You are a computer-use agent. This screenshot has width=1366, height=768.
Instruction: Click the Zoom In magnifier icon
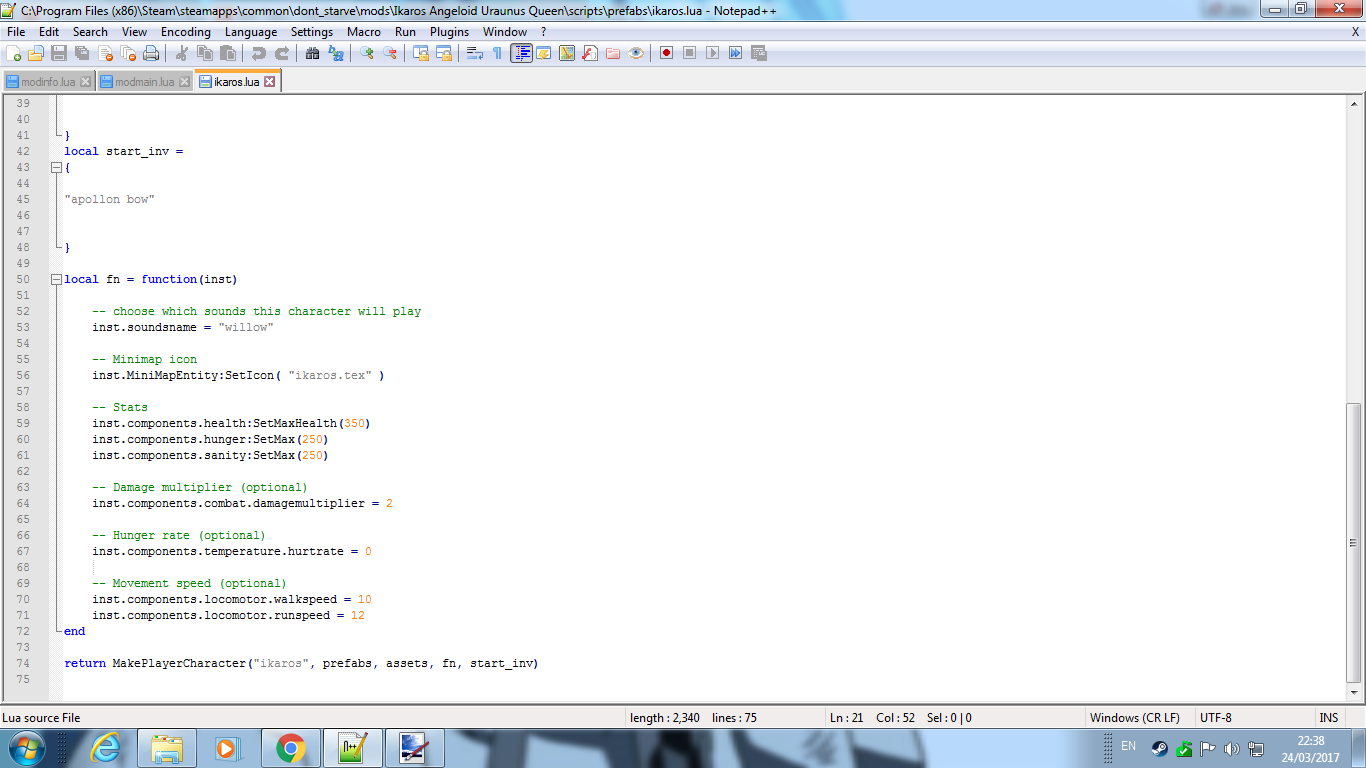(367, 53)
